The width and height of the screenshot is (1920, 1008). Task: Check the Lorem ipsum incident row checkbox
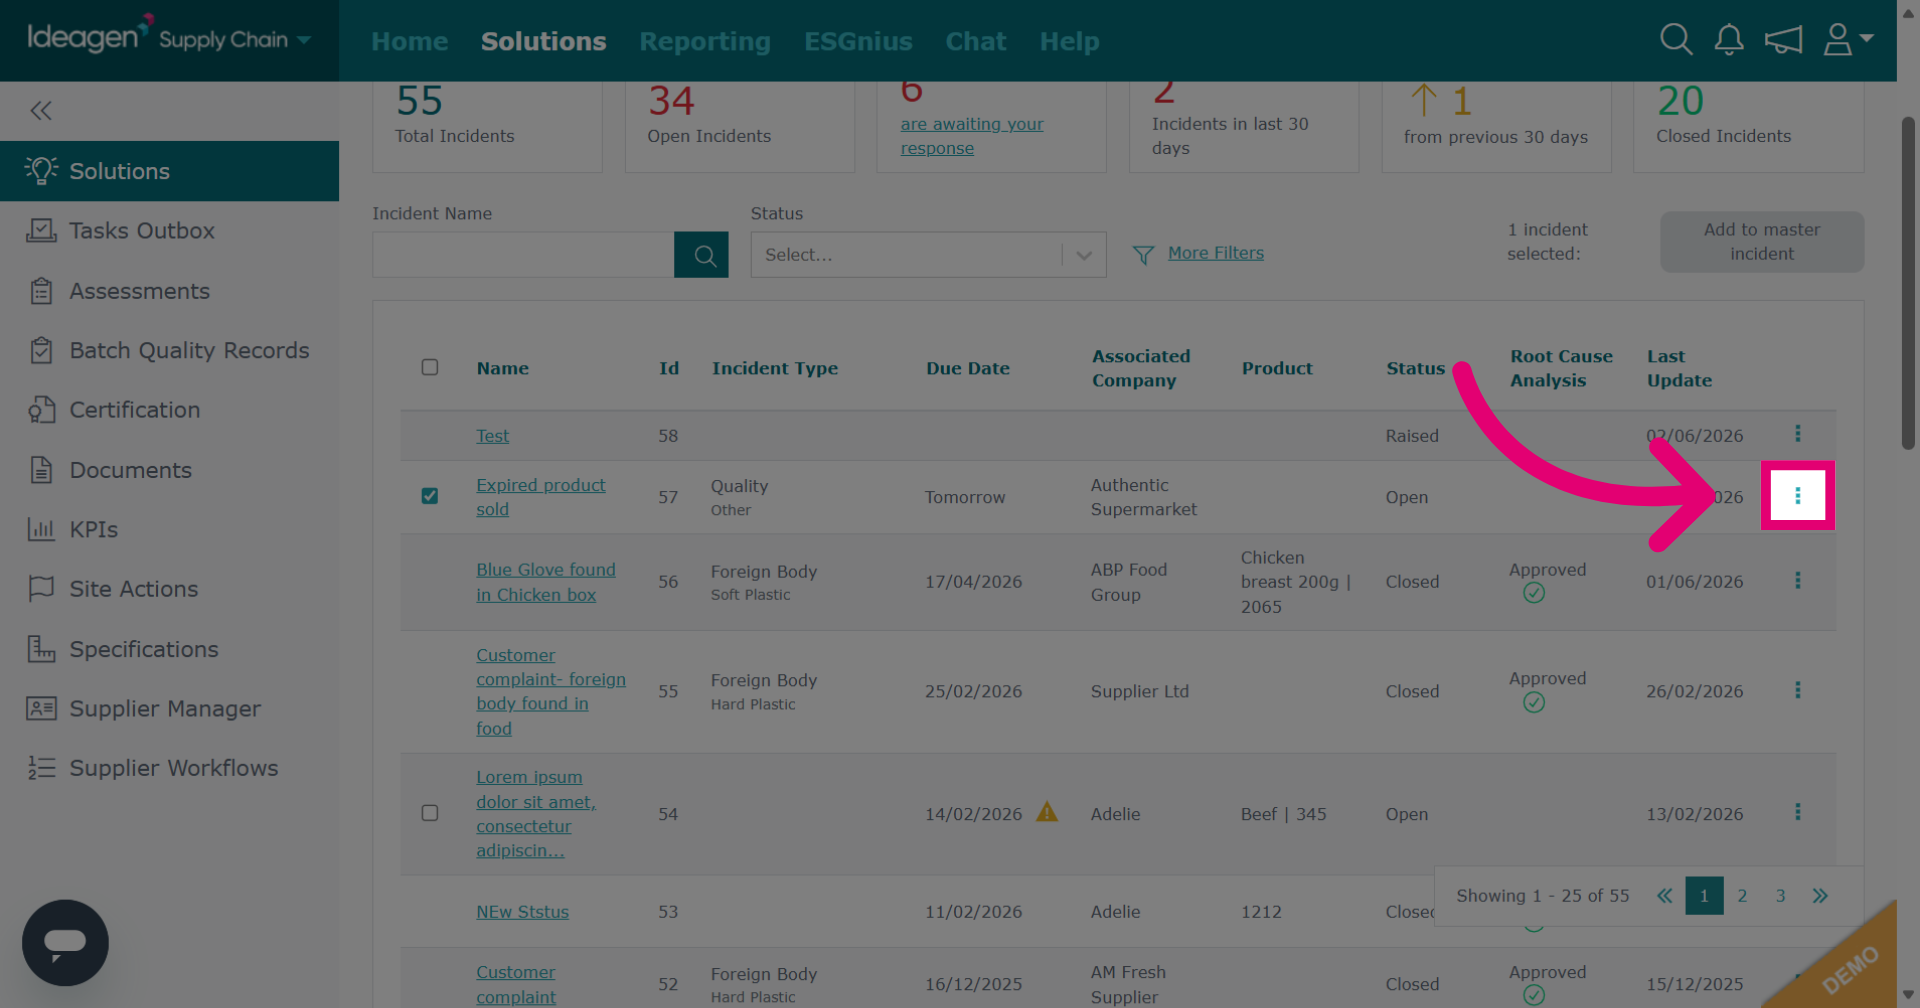click(x=430, y=813)
